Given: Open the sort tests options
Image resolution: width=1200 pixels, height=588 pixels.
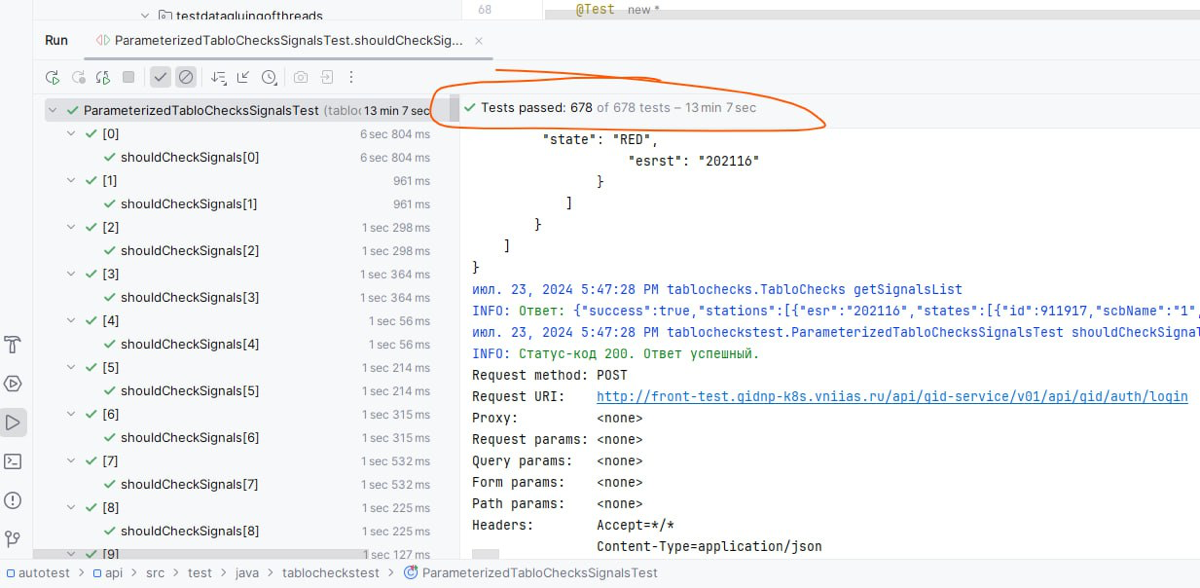Looking at the screenshot, I should (219, 77).
